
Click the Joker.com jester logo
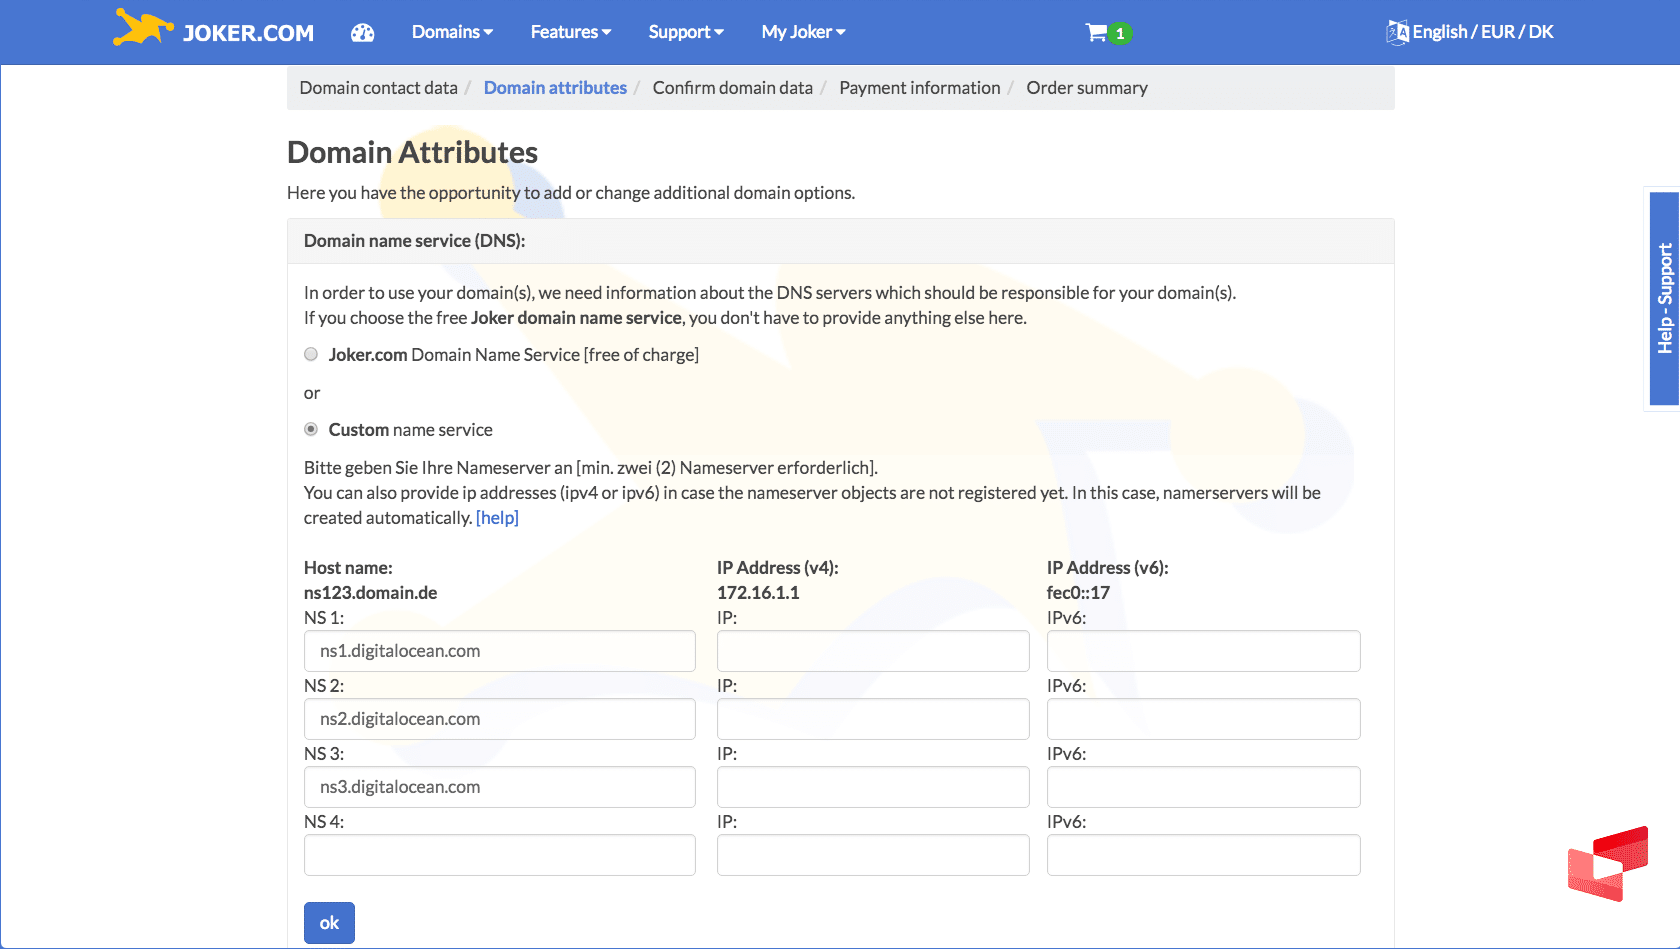pos(143,28)
